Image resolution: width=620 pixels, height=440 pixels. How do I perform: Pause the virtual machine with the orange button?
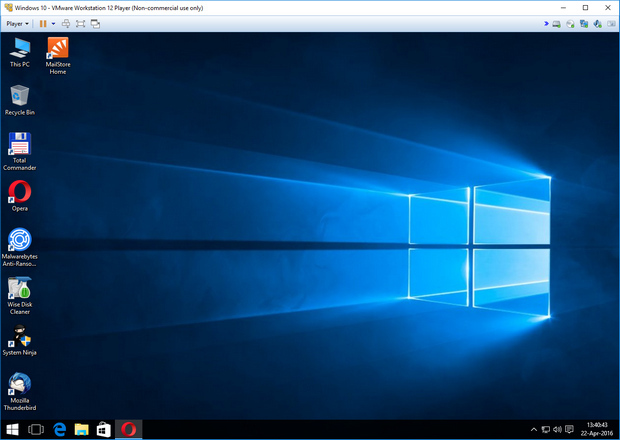pyautogui.click(x=43, y=24)
